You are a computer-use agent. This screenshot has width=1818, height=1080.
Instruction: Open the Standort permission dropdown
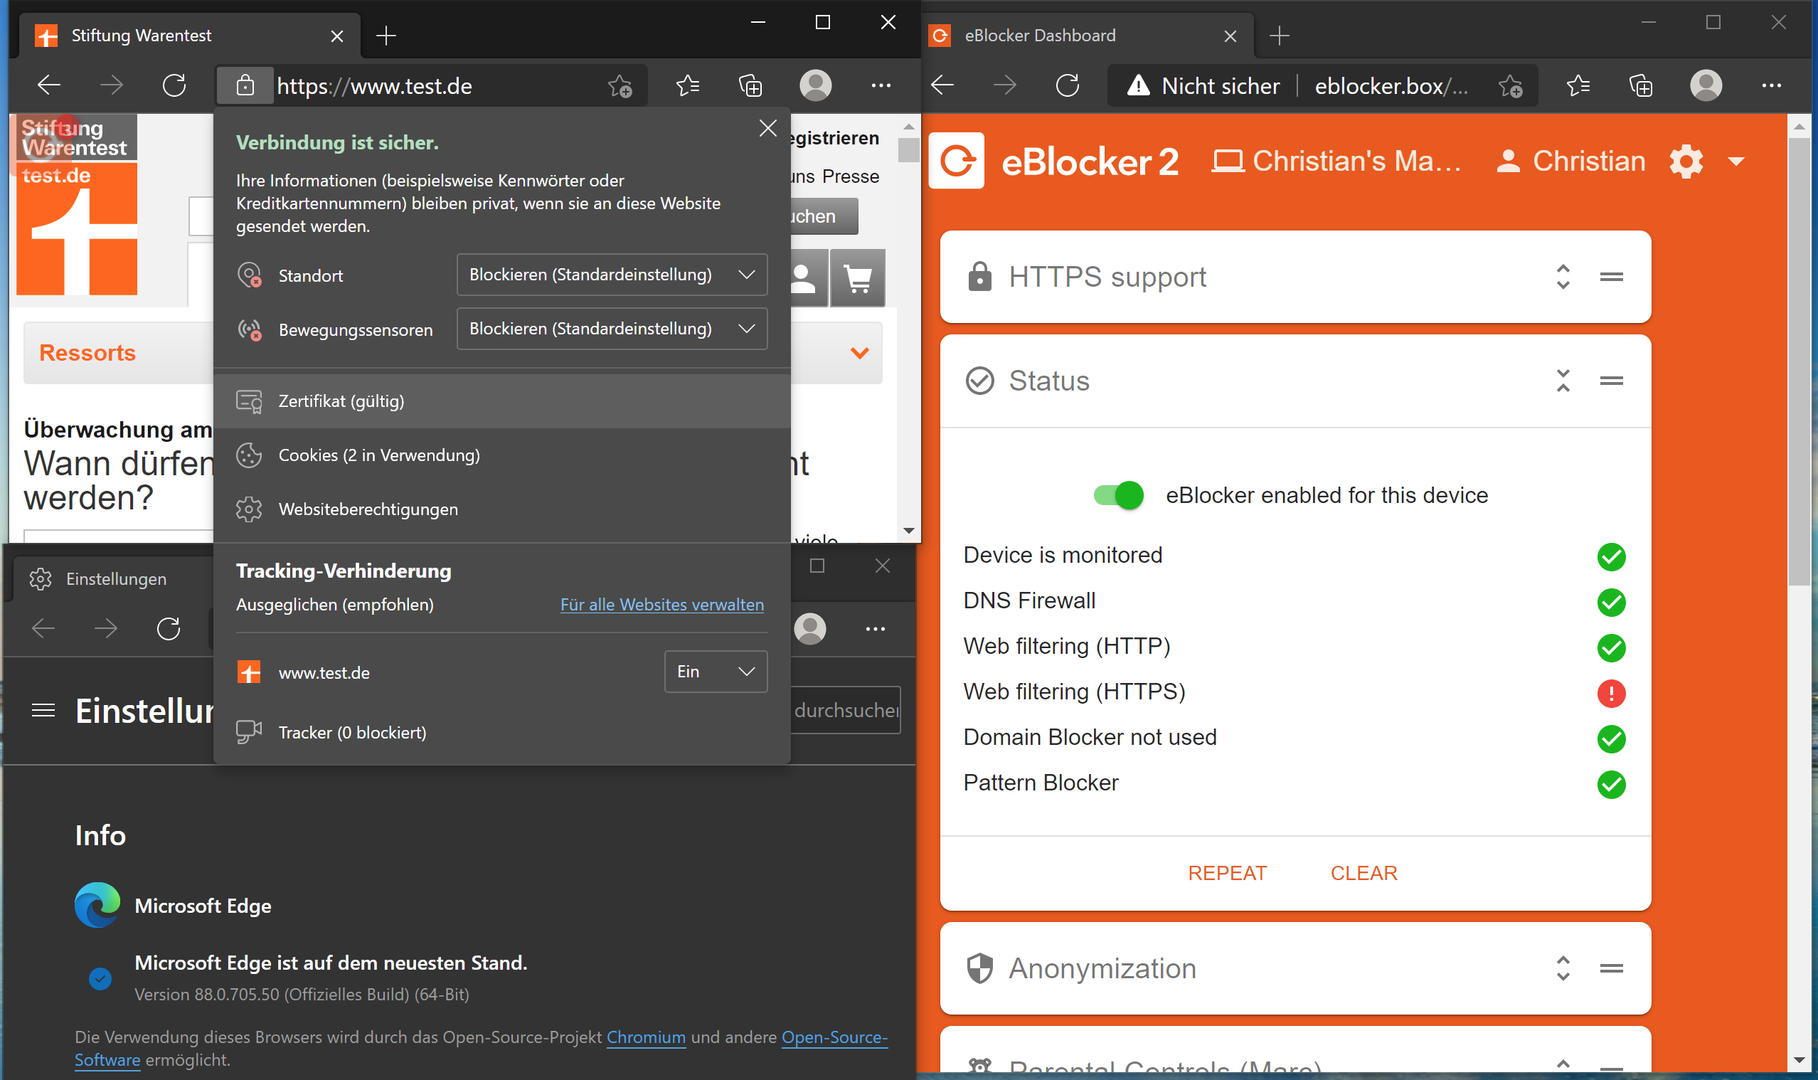612,275
